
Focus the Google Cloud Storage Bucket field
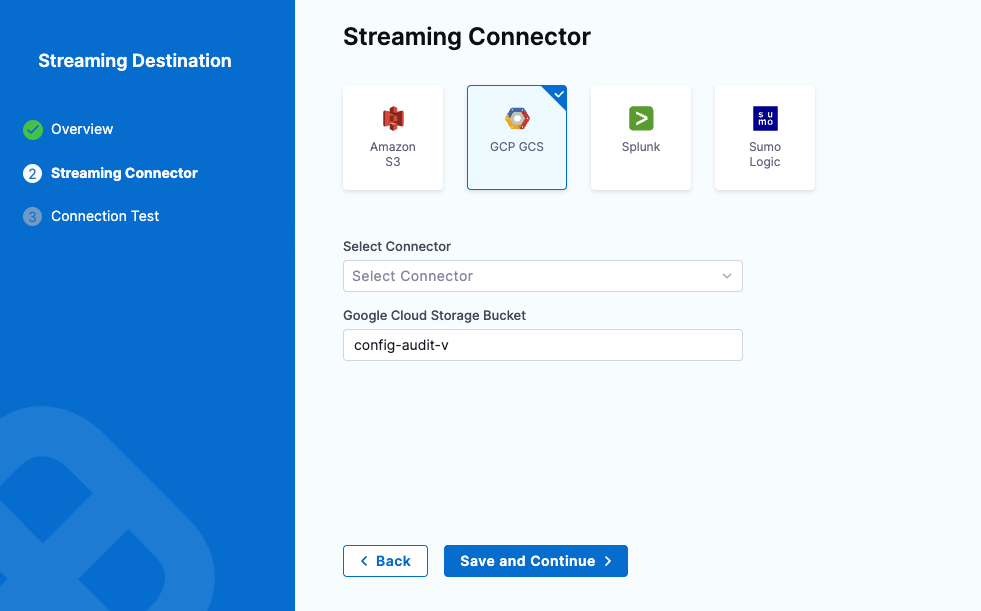[542, 345]
